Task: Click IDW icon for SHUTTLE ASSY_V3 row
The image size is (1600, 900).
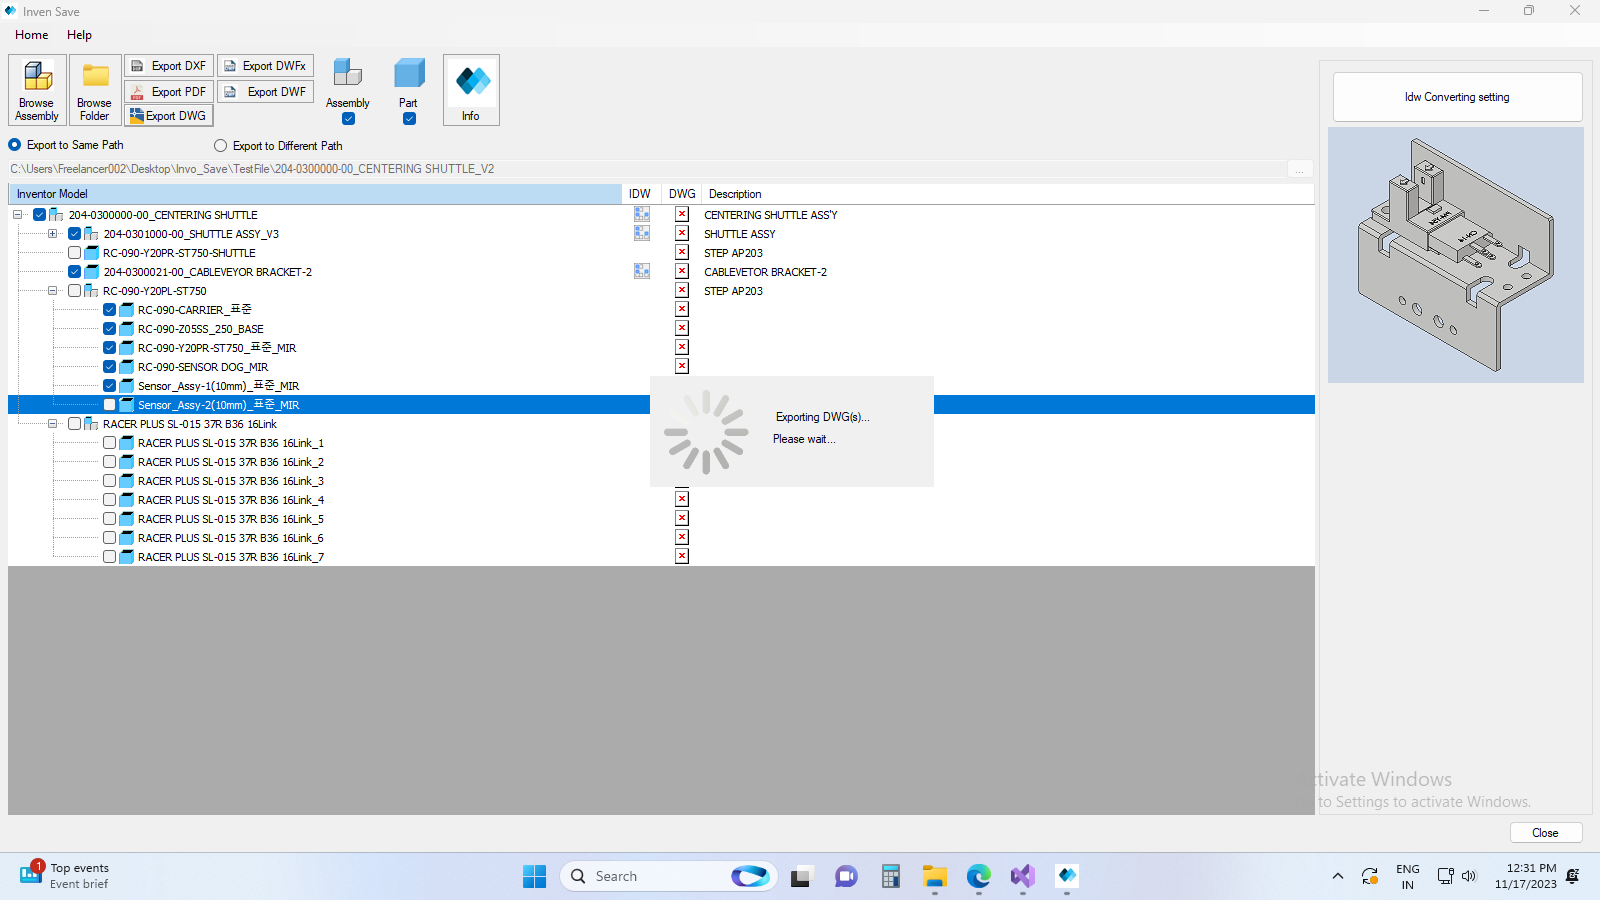Action: pyautogui.click(x=642, y=233)
